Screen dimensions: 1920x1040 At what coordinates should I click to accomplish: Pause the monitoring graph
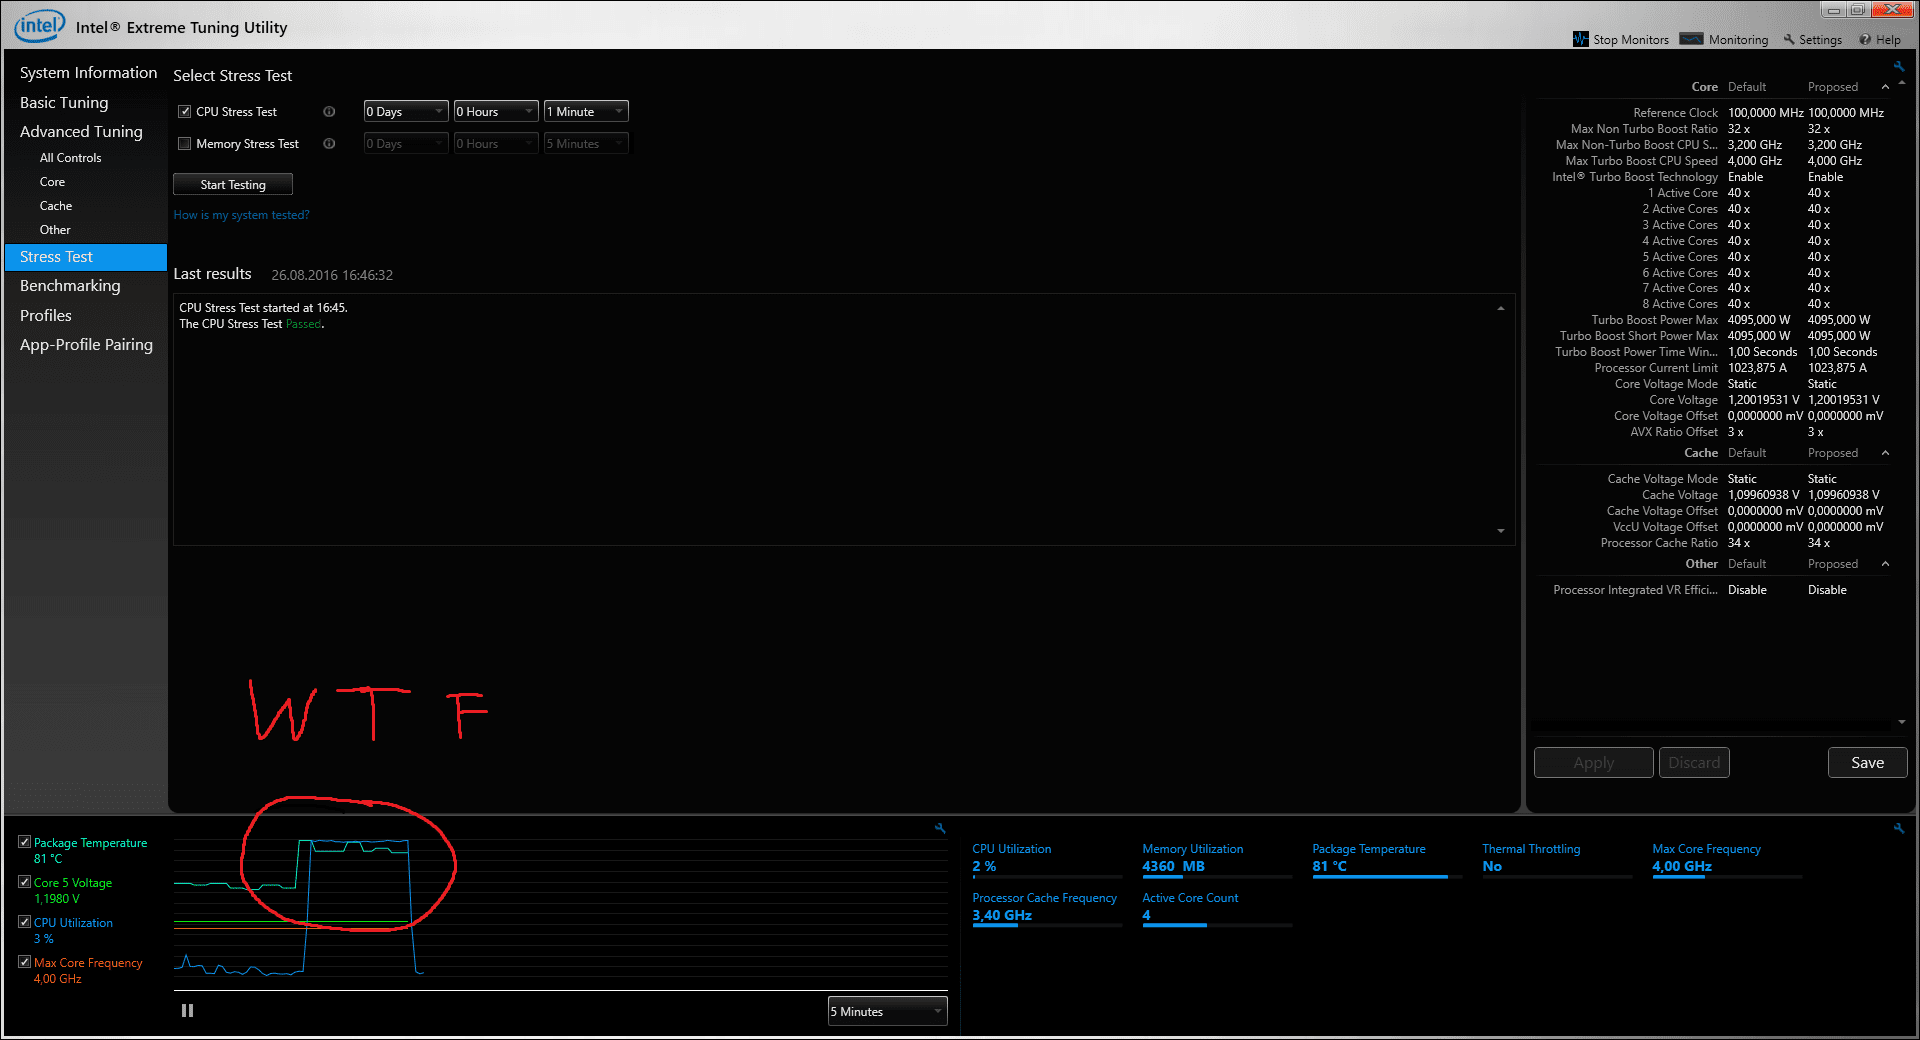187,1011
